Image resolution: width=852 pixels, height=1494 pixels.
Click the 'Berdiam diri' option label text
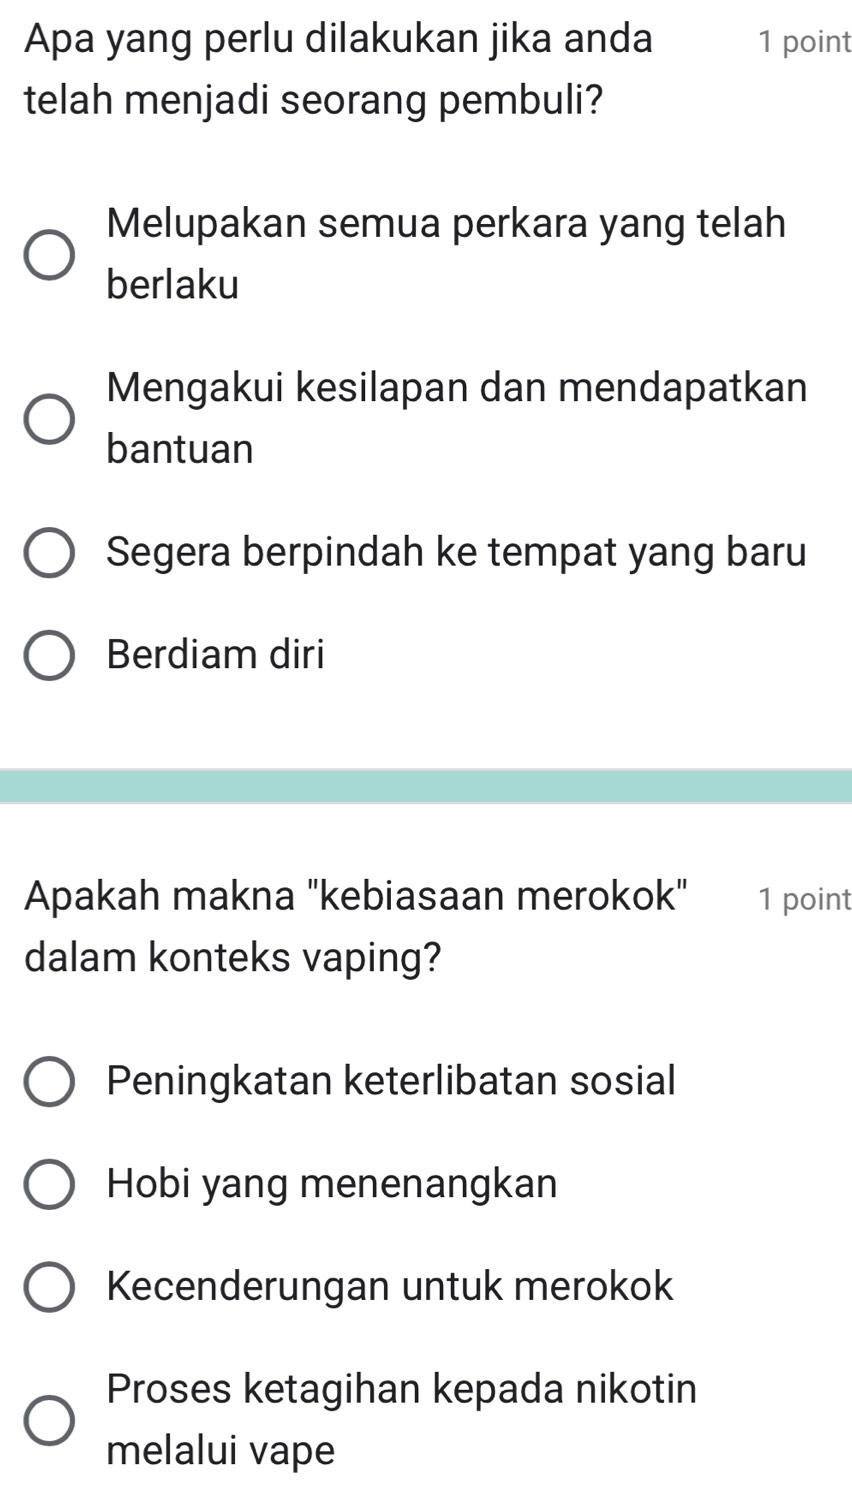pos(216,655)
